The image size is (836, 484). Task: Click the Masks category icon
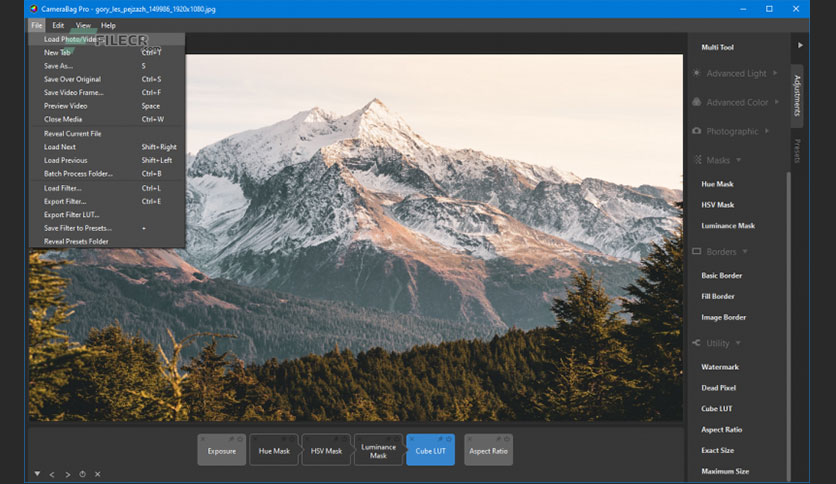(x=697, y=159)
